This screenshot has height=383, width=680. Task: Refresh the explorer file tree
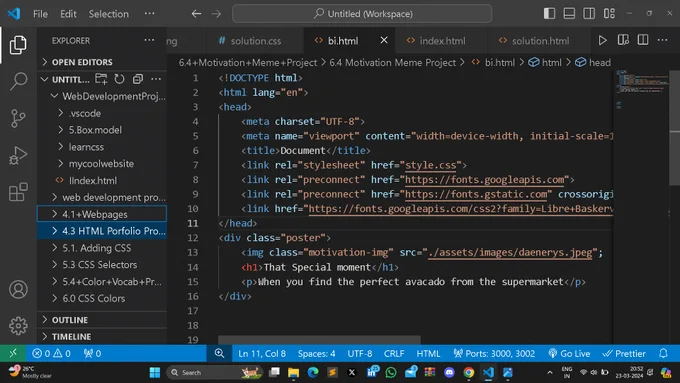119,79
